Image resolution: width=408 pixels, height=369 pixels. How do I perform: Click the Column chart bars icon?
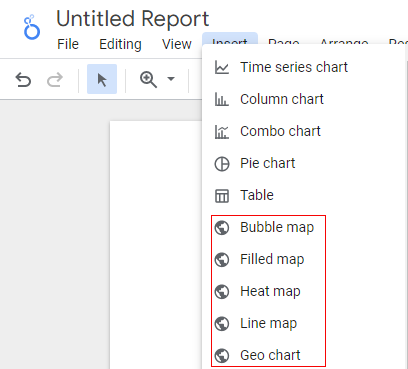pyautogui.click(x=222, y=99)
